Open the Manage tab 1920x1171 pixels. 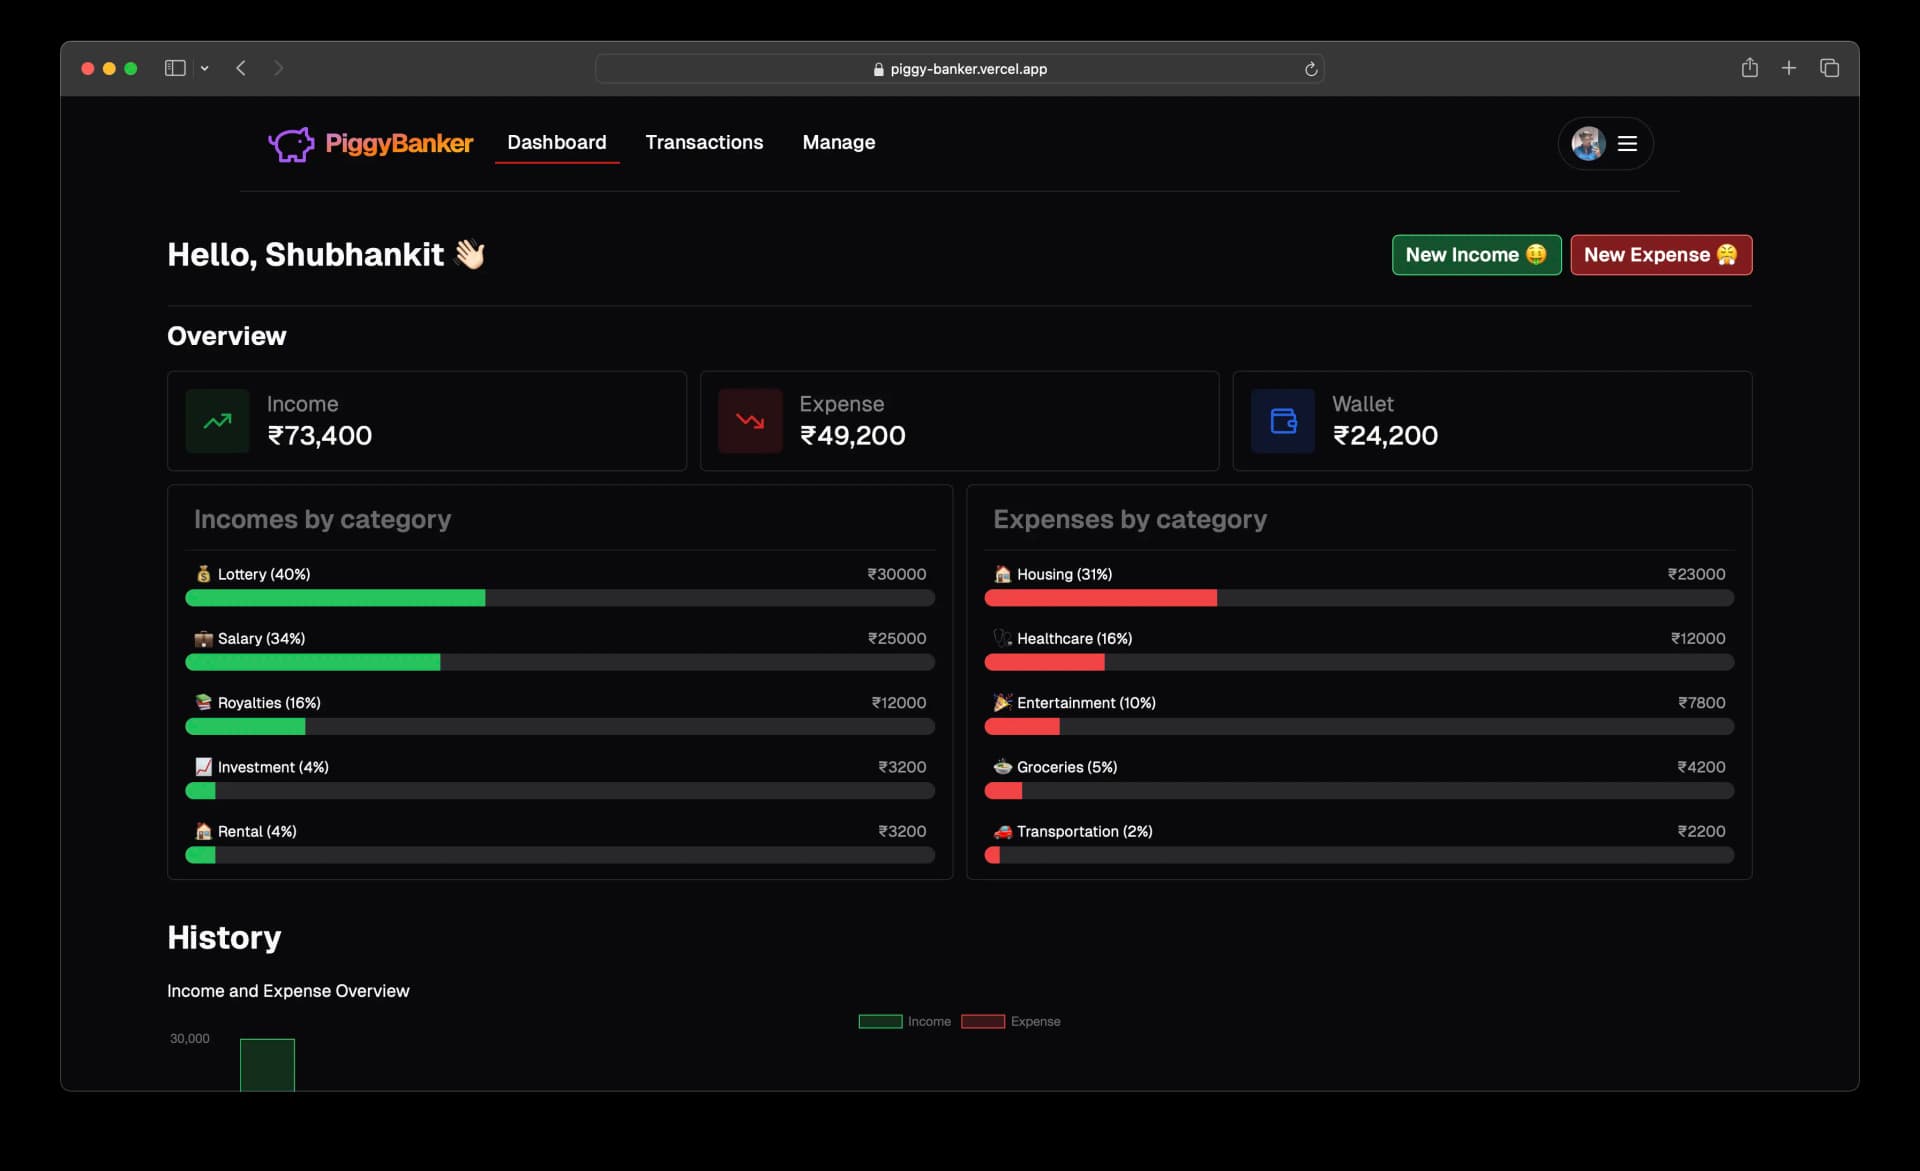click(x=838, y=142)
